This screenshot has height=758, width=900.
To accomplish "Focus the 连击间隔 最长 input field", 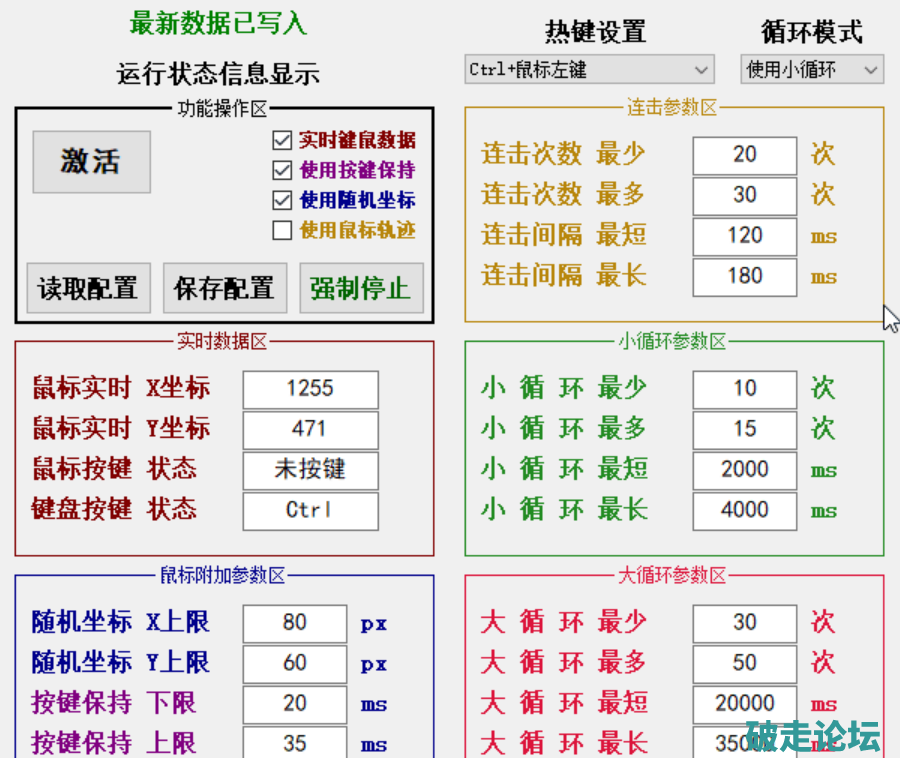I will pos(744,276).
